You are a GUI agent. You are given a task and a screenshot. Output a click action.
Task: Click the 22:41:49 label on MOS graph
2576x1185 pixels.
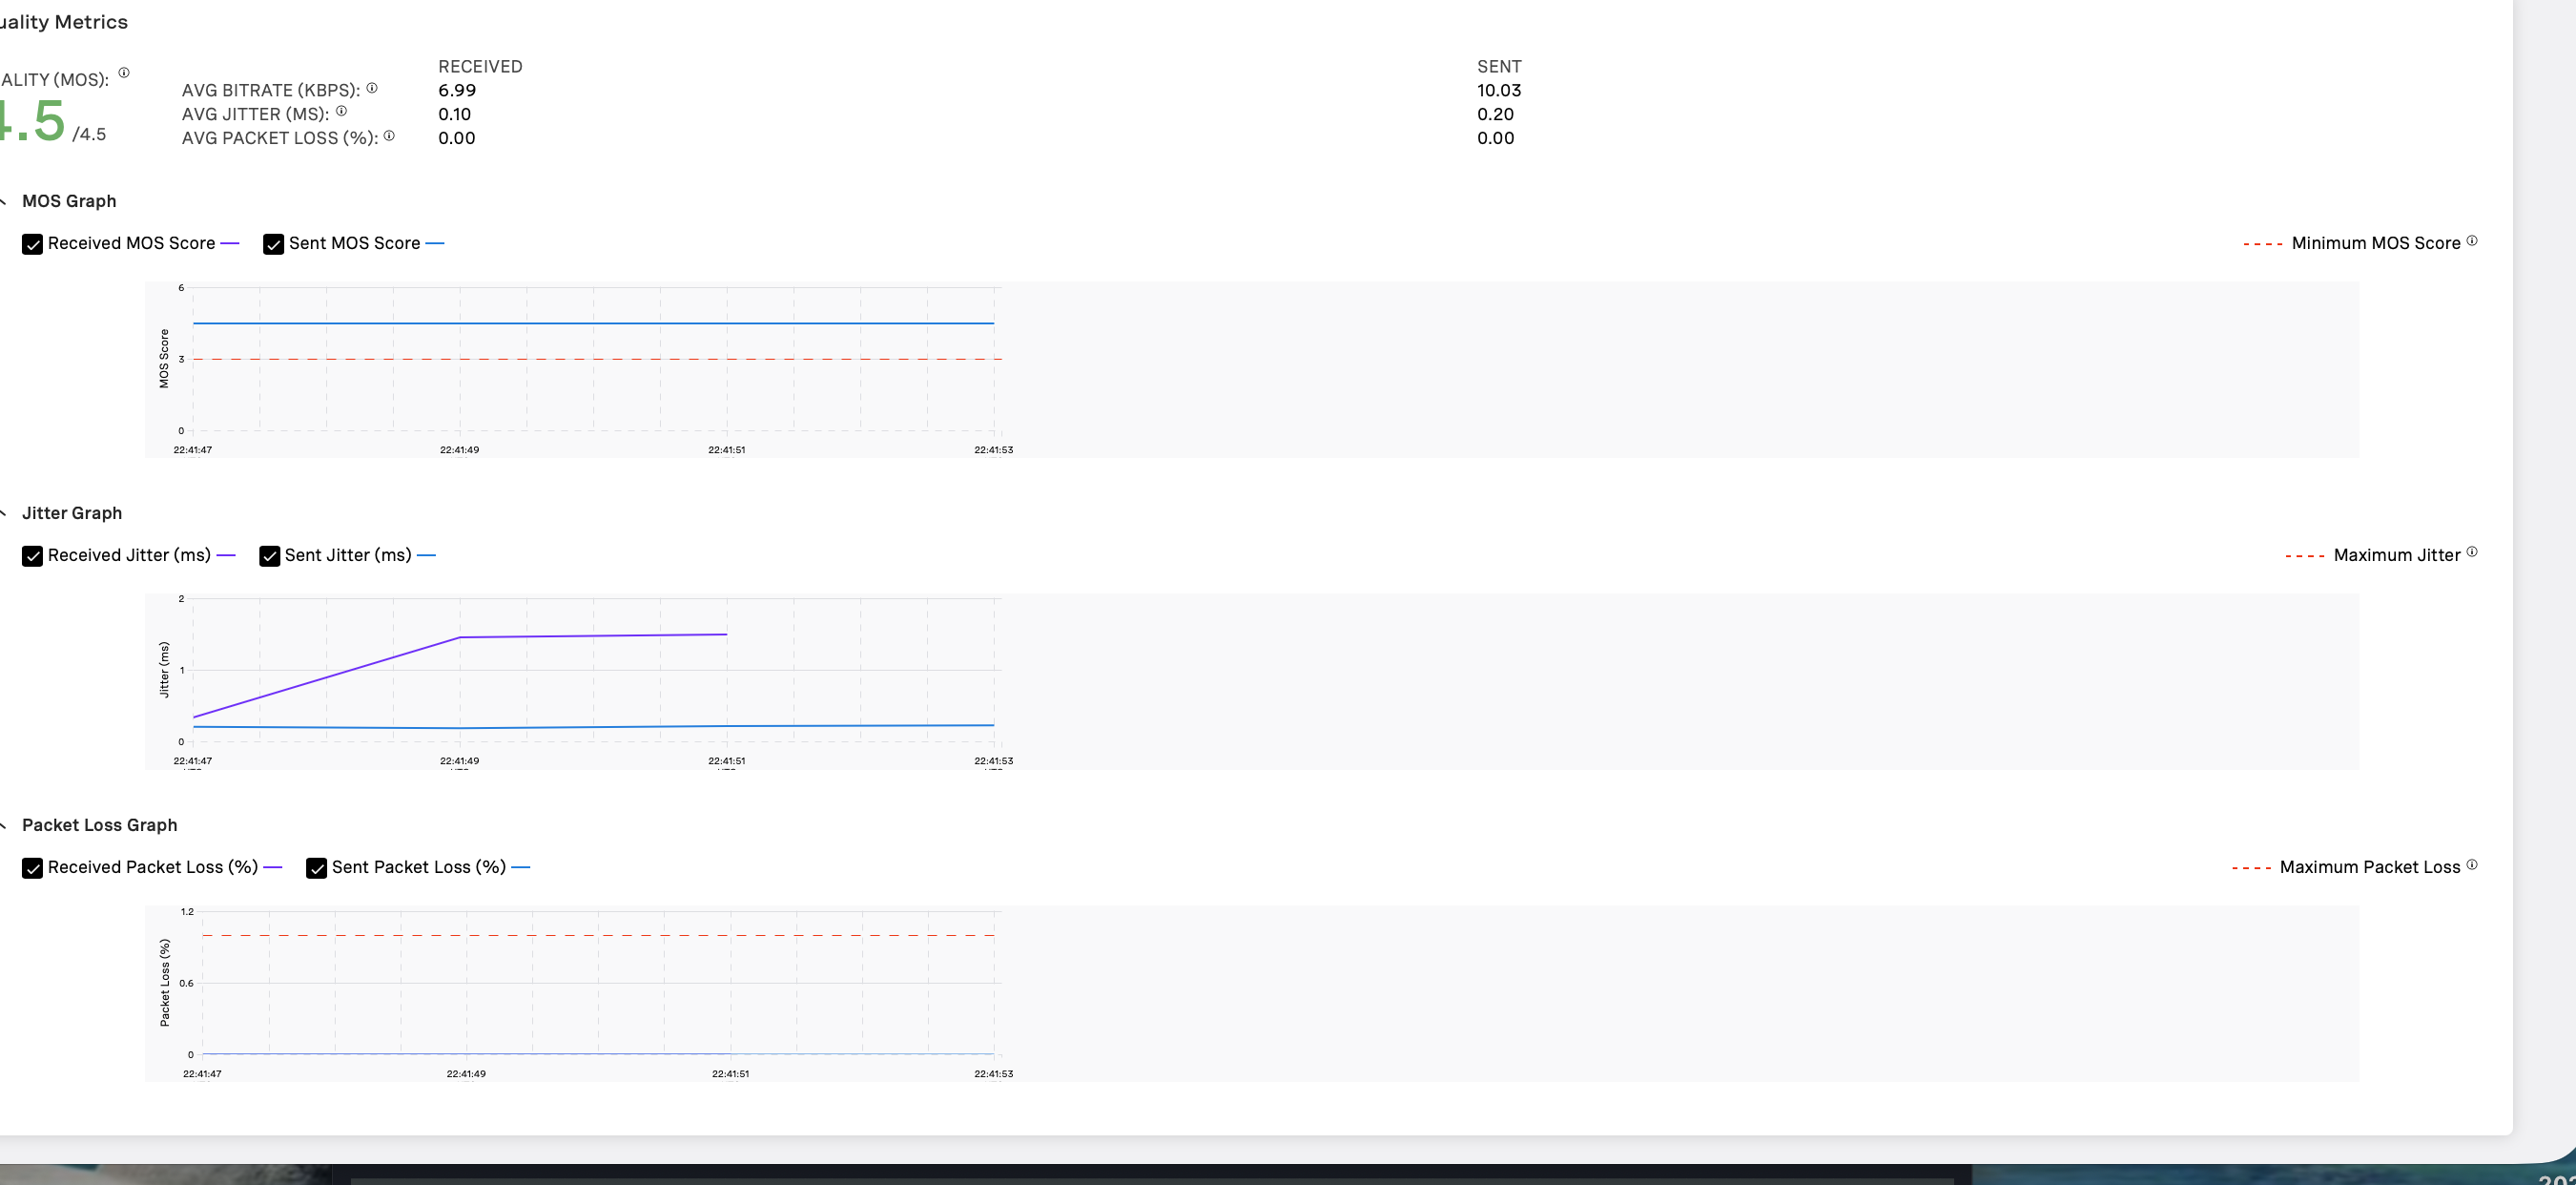(x=459, y=450)
